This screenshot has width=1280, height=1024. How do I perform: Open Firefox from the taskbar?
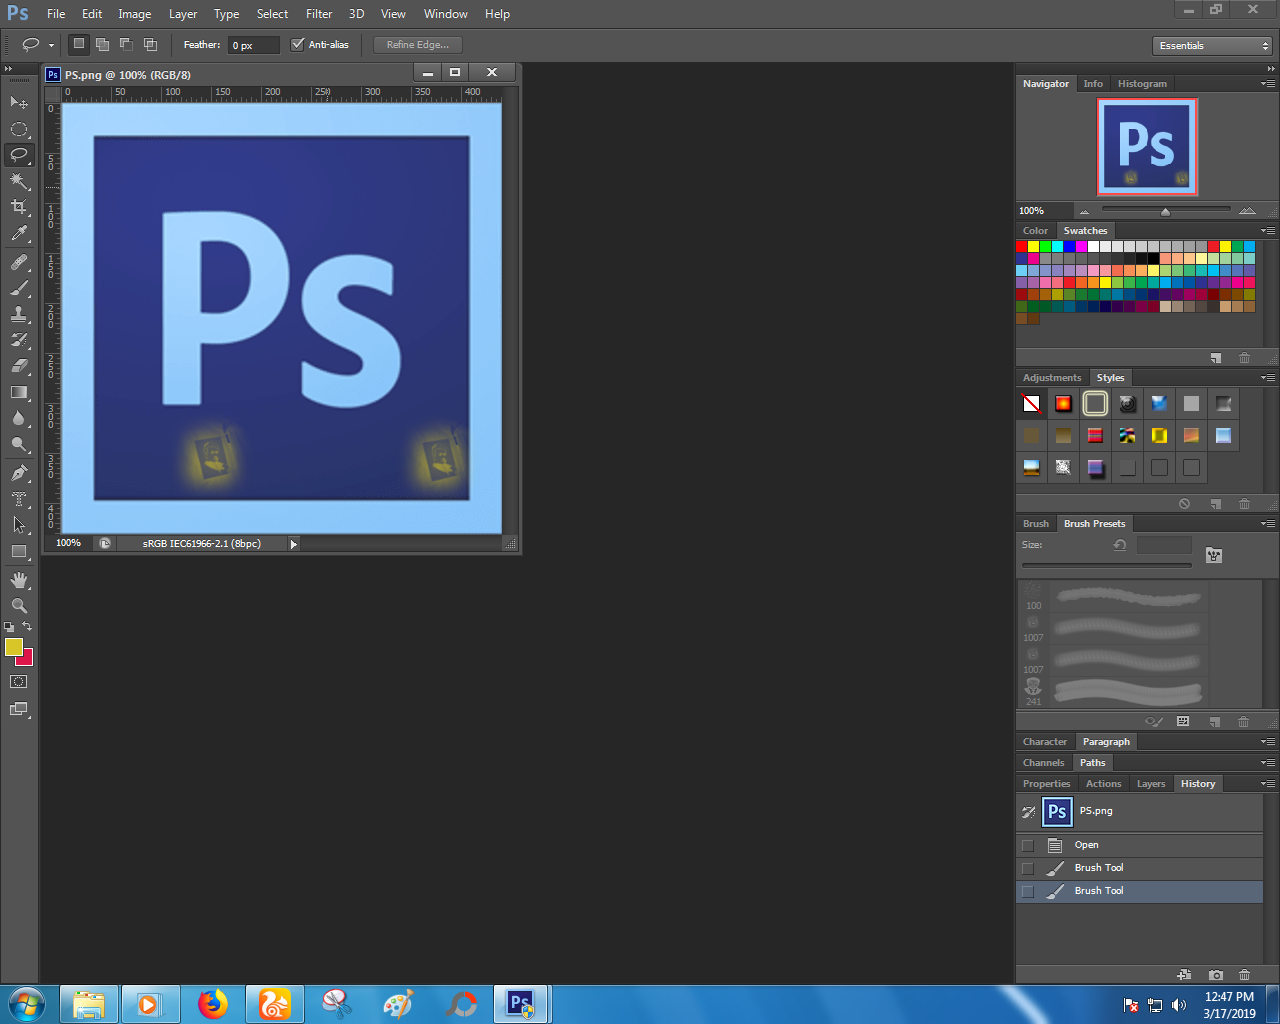click(213, 1004)
